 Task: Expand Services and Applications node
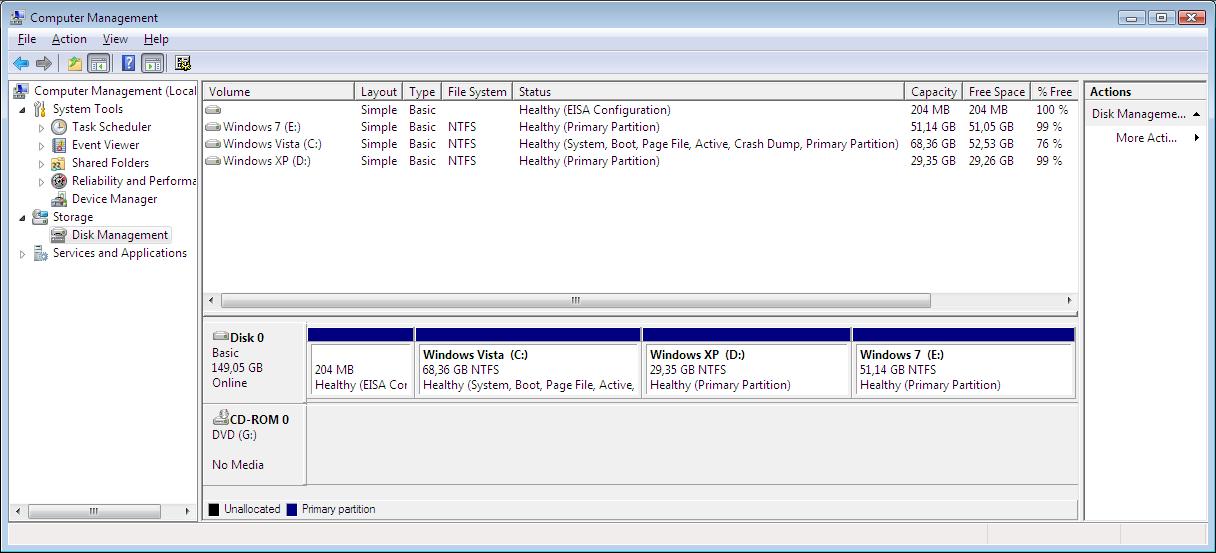(x=23, y=254)
